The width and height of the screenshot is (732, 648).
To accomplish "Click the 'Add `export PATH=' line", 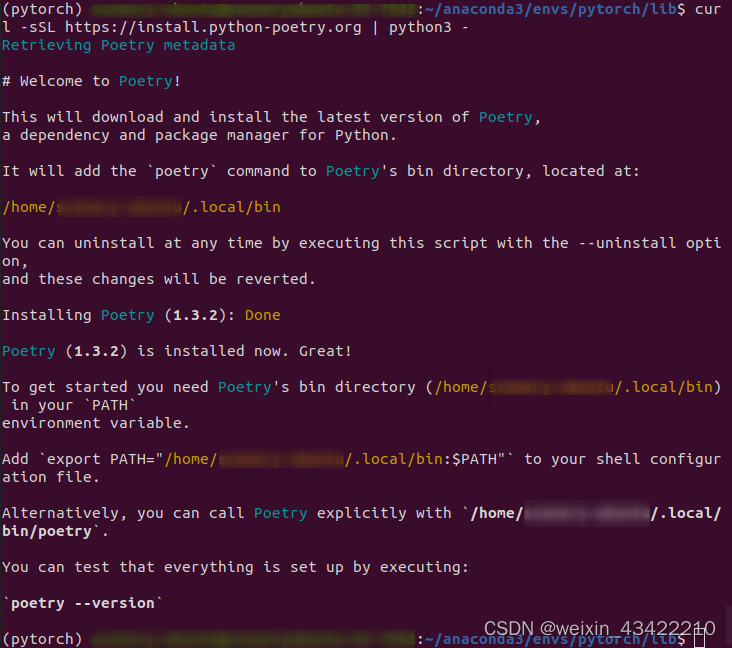I will pos(361,459).
